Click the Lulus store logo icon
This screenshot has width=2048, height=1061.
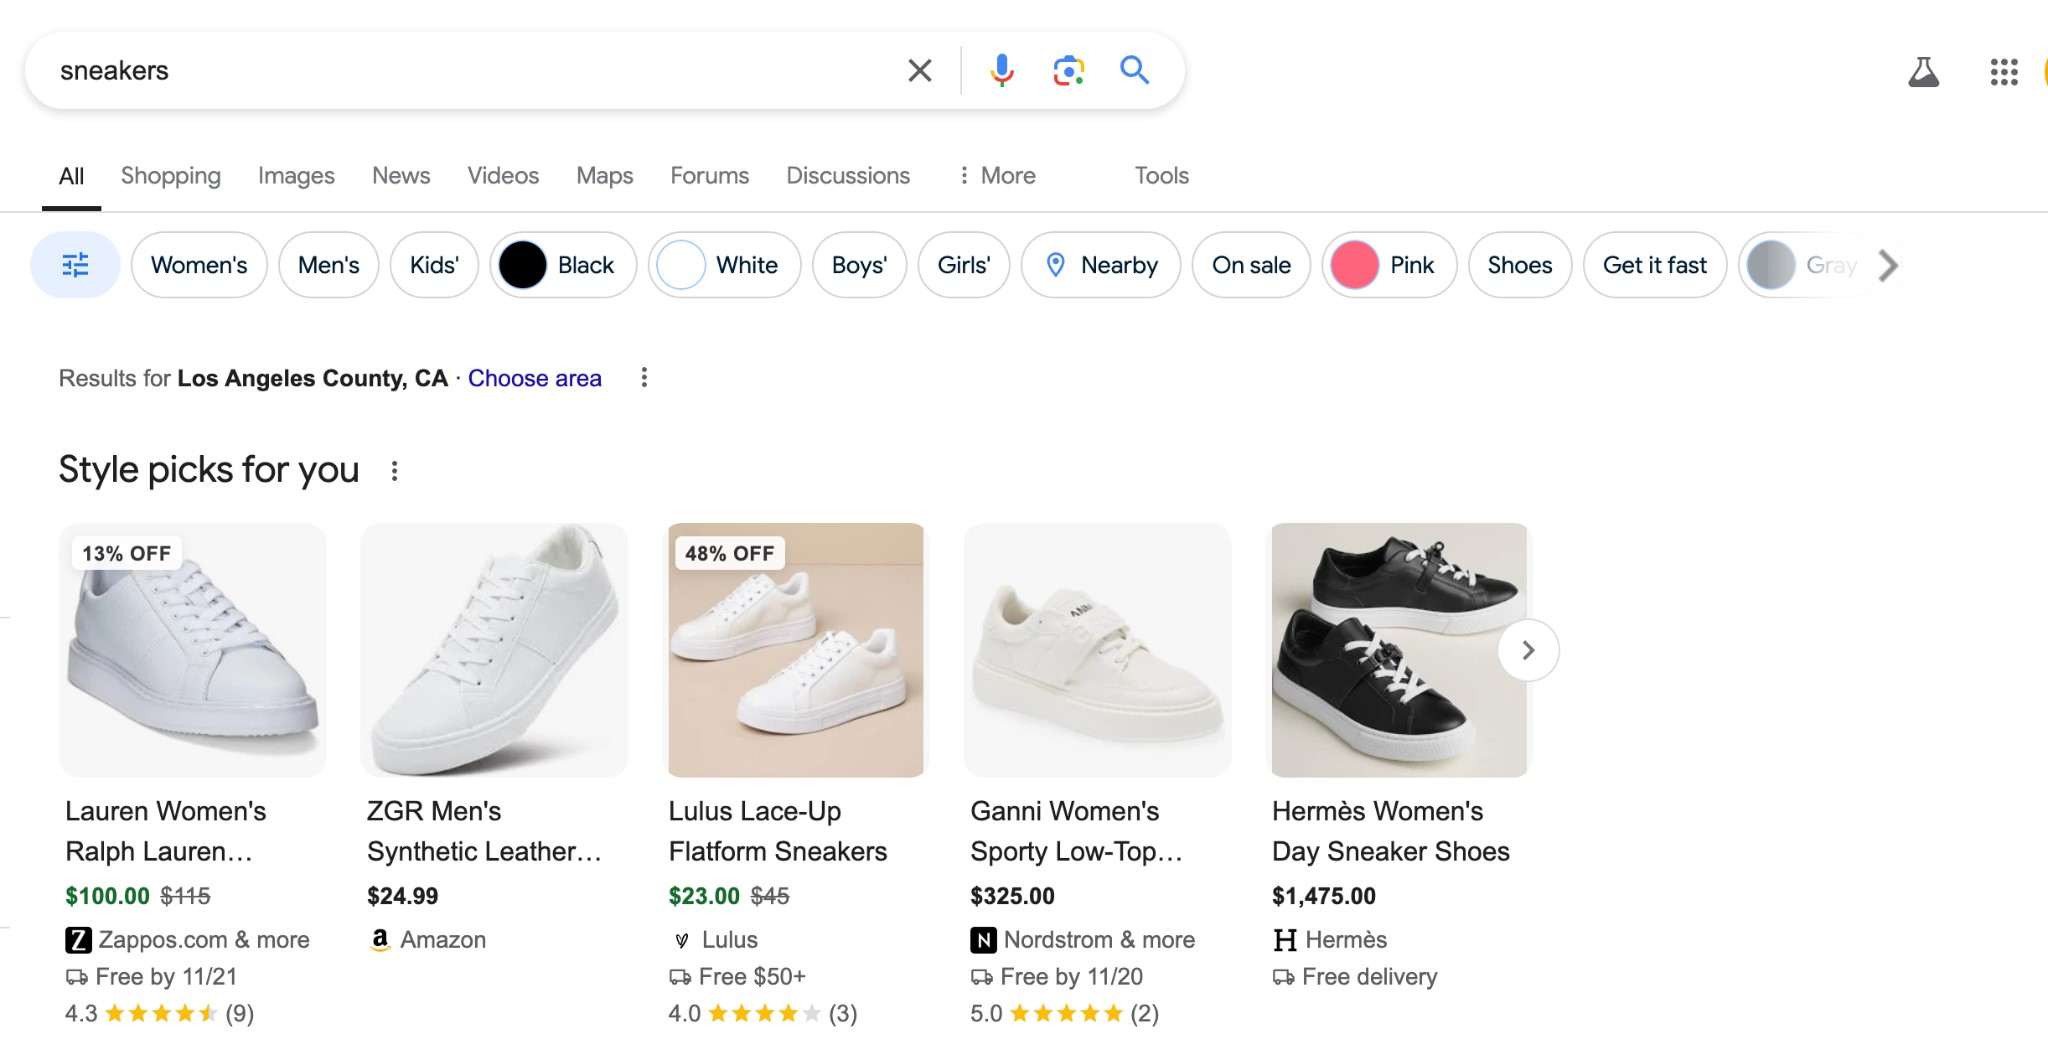[x=682, y=940]
